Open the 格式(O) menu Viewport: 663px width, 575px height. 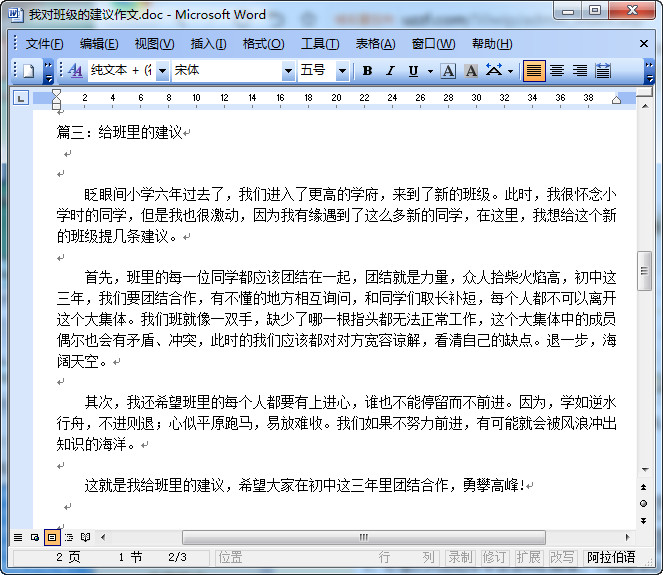coord(263,44)
